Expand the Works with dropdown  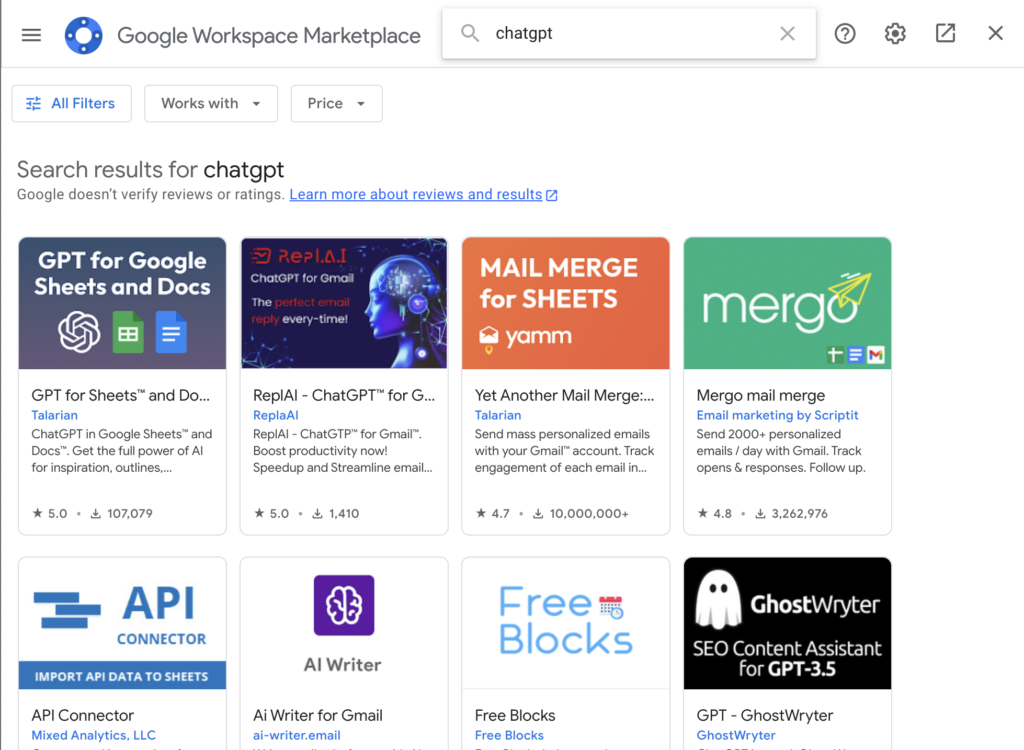pos(211,103)
